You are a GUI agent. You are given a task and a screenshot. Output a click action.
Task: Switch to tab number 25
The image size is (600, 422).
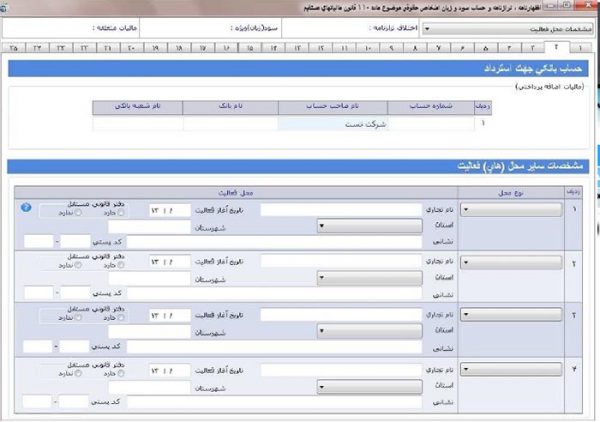point(14,47)
